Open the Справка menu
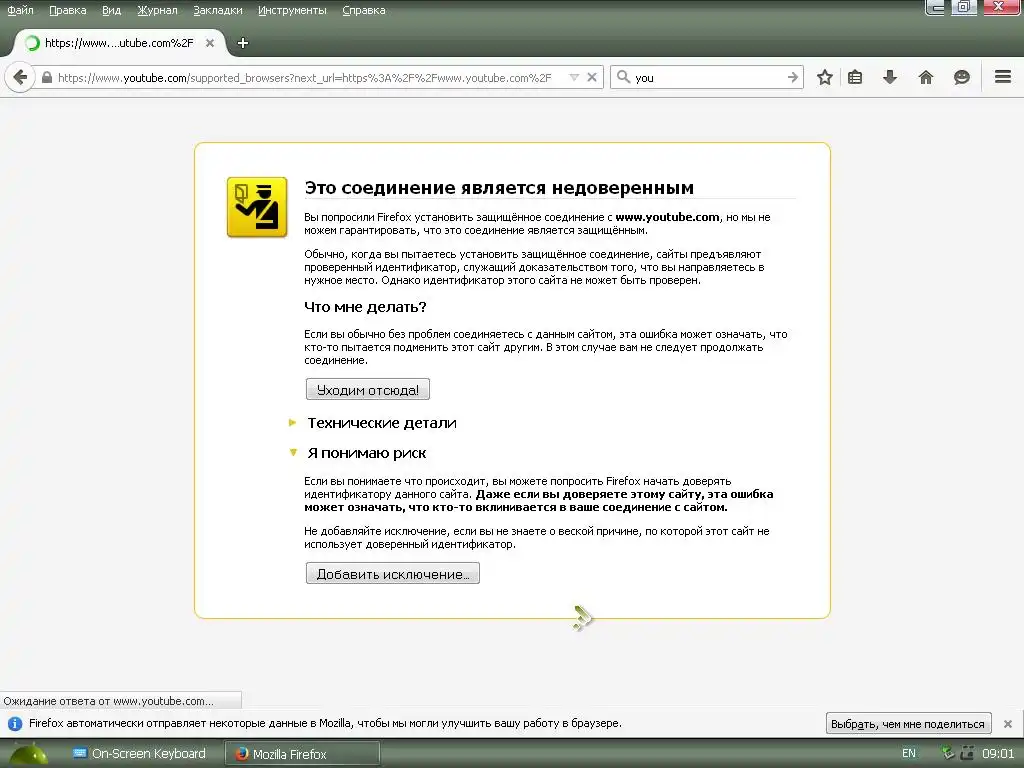 [x=364, y=10]
